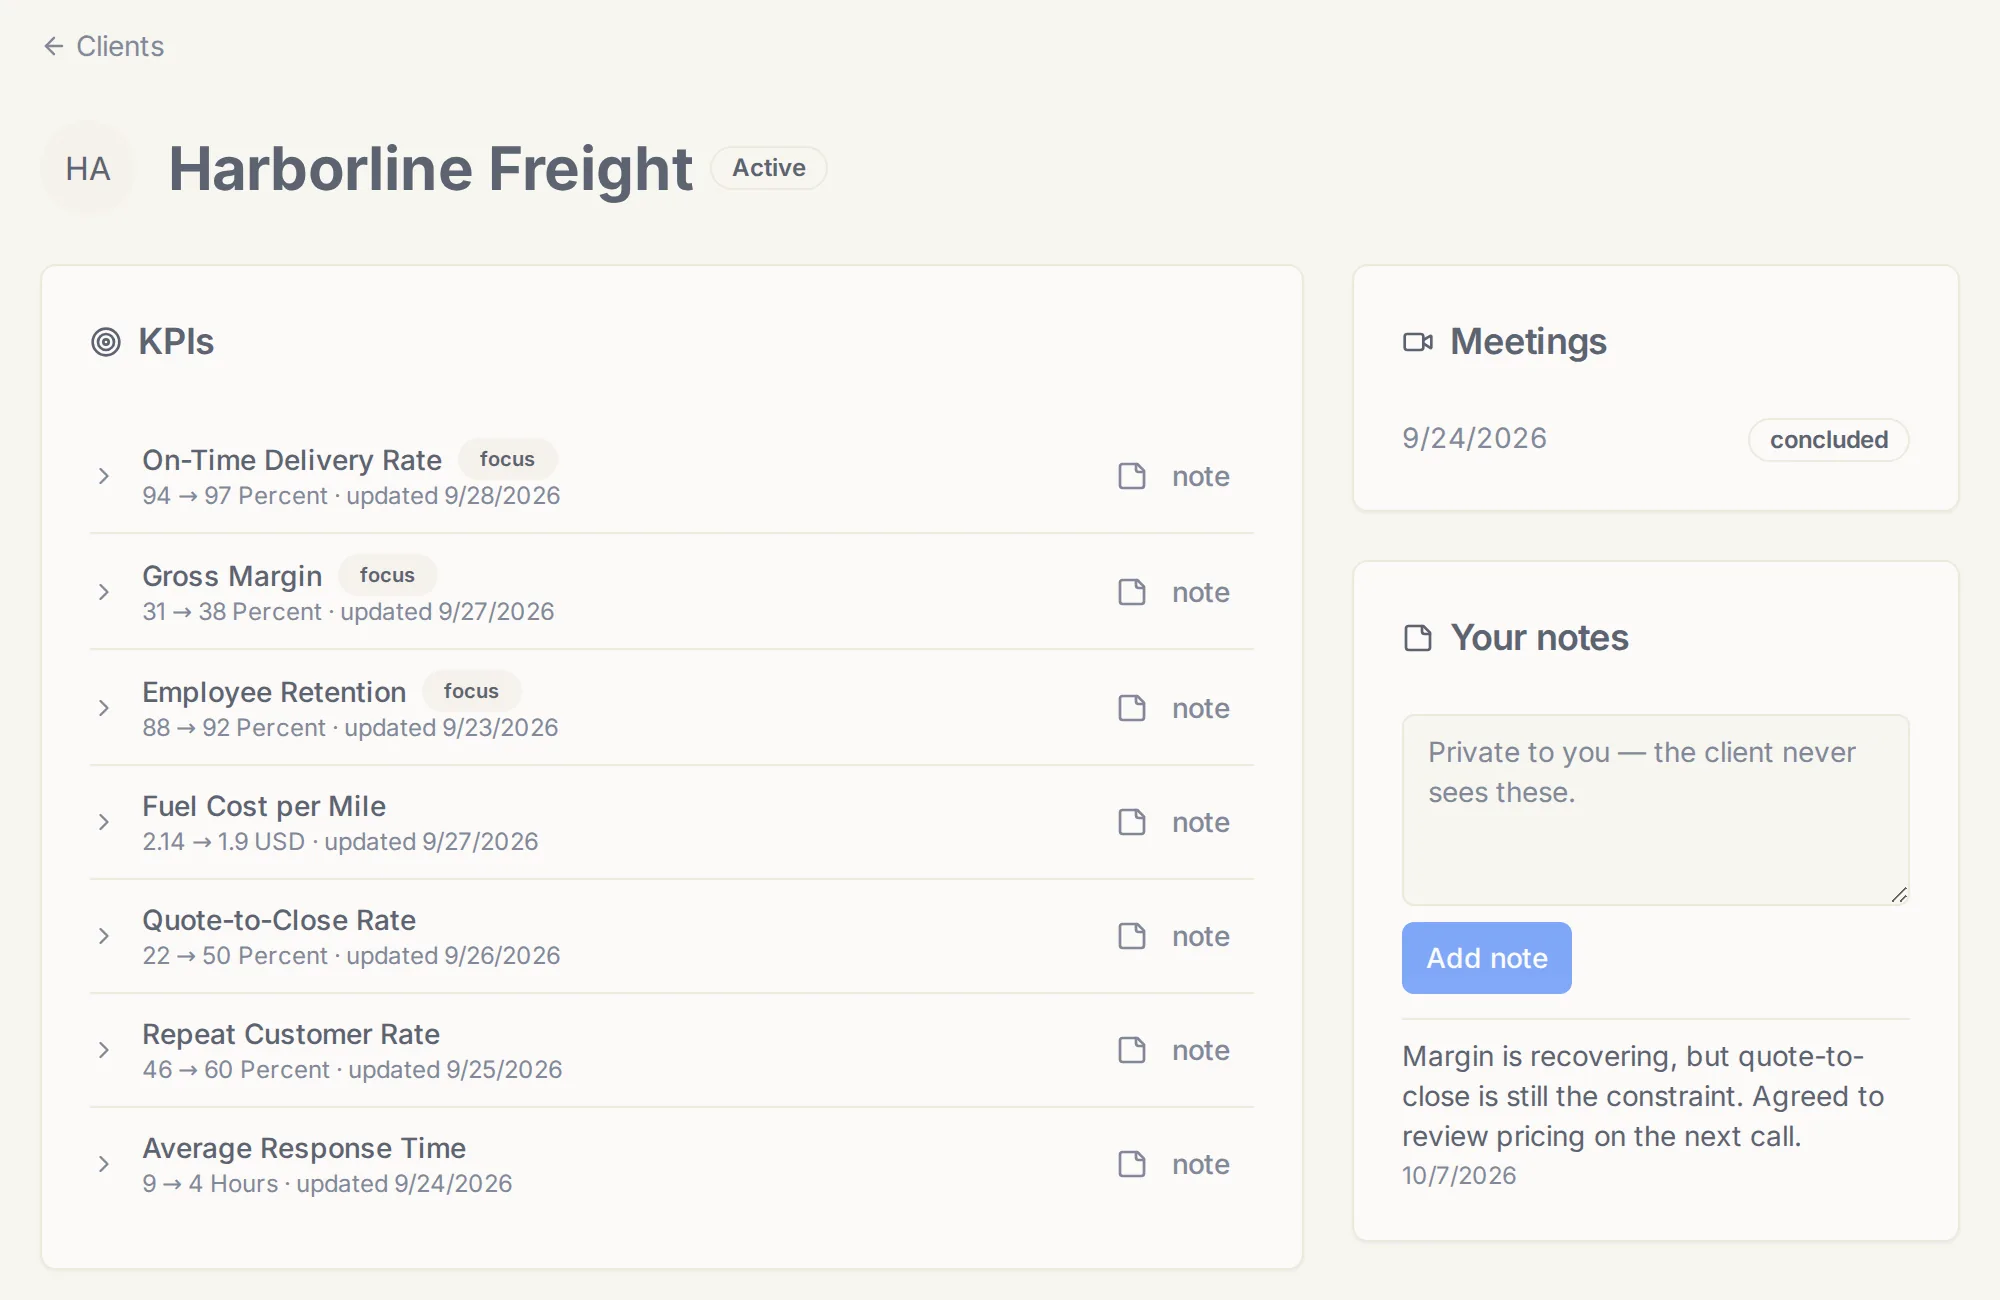Open note for Employee Retention KPI
Screen dimensions: 2000x1300
(x=1174, y=708)
